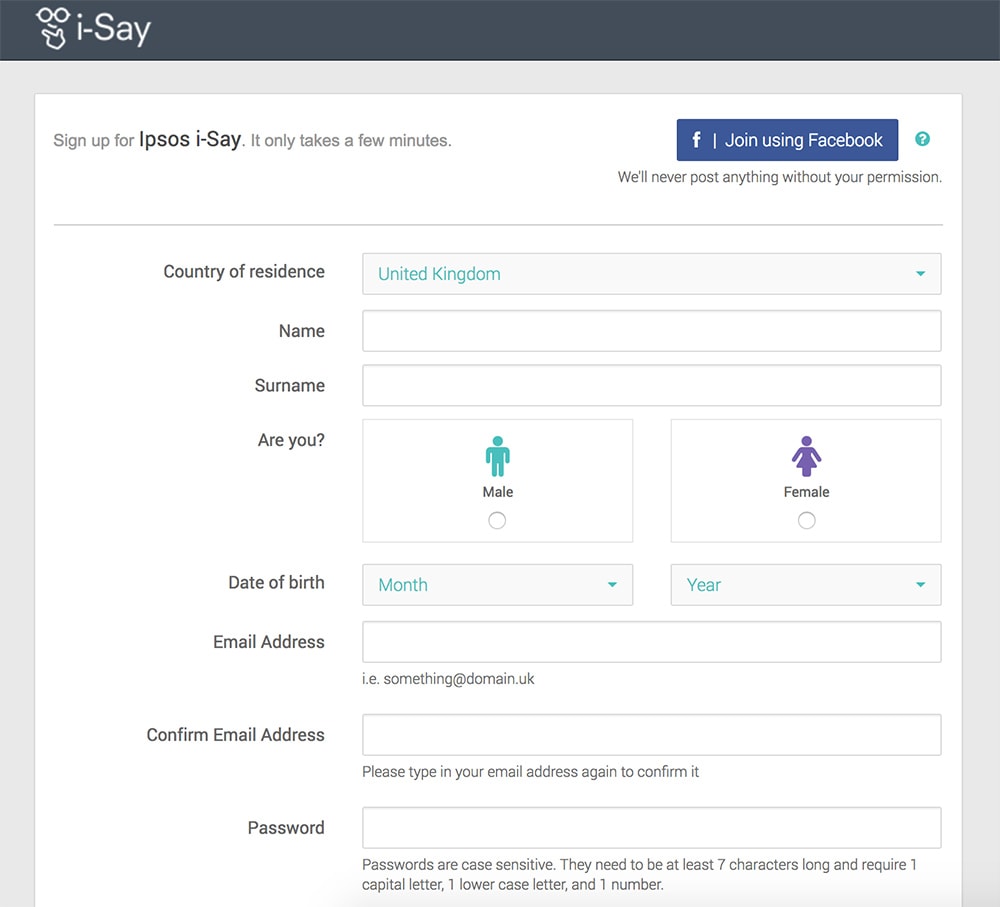
Task: Click the 'Surname' field label
Action: [290, 385]
